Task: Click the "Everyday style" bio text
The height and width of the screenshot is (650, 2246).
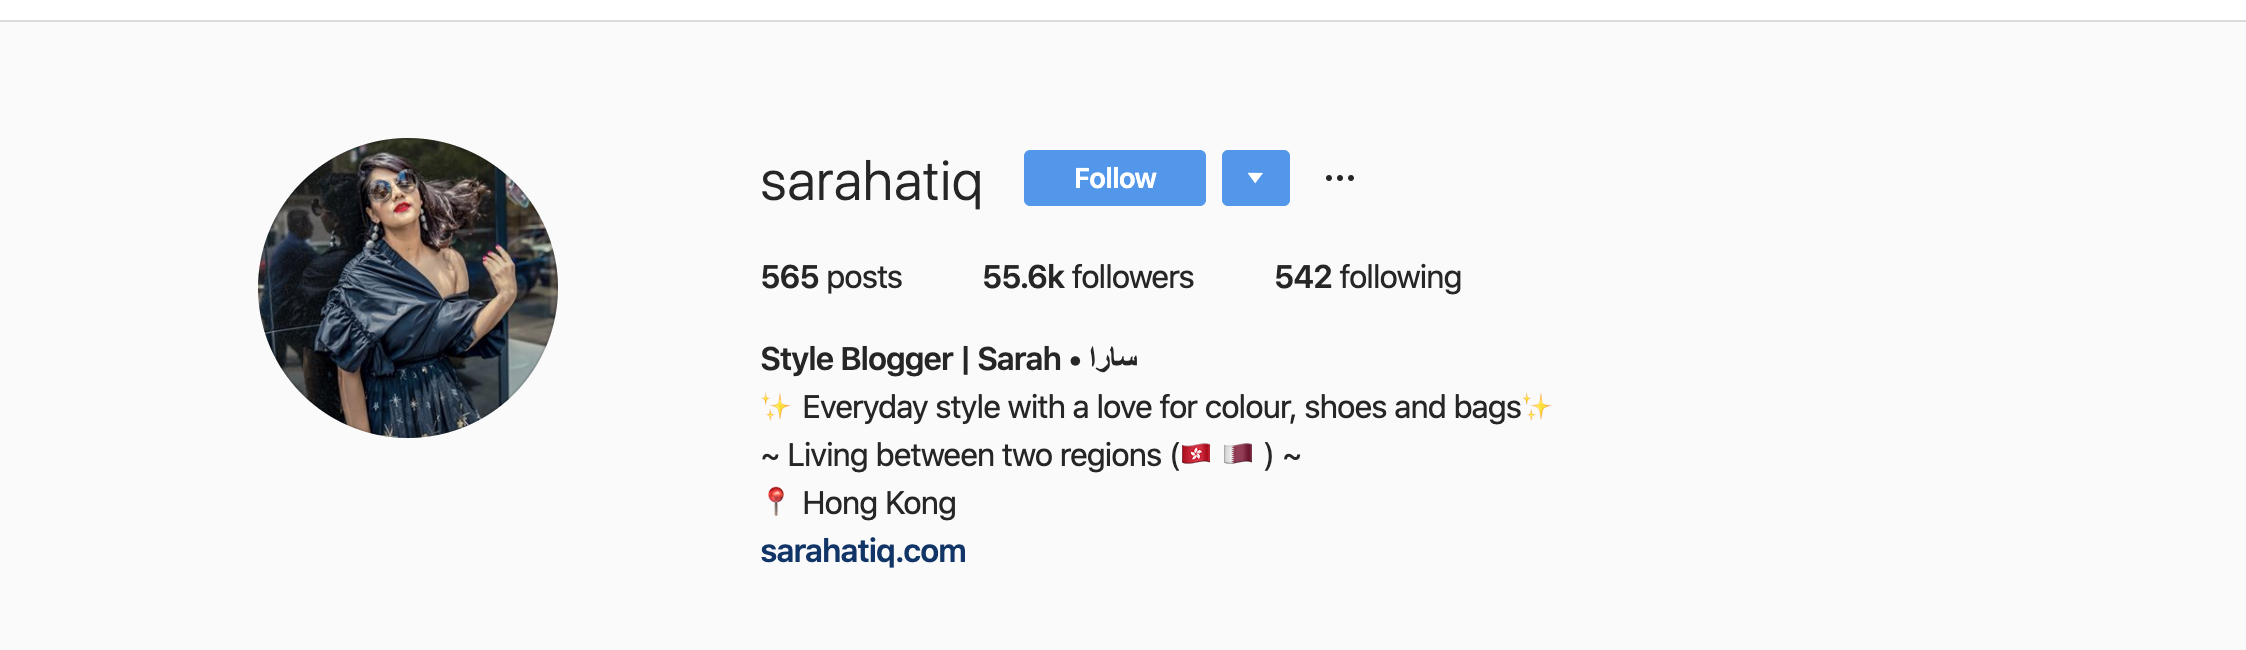Action: click(x=902, y=407)
